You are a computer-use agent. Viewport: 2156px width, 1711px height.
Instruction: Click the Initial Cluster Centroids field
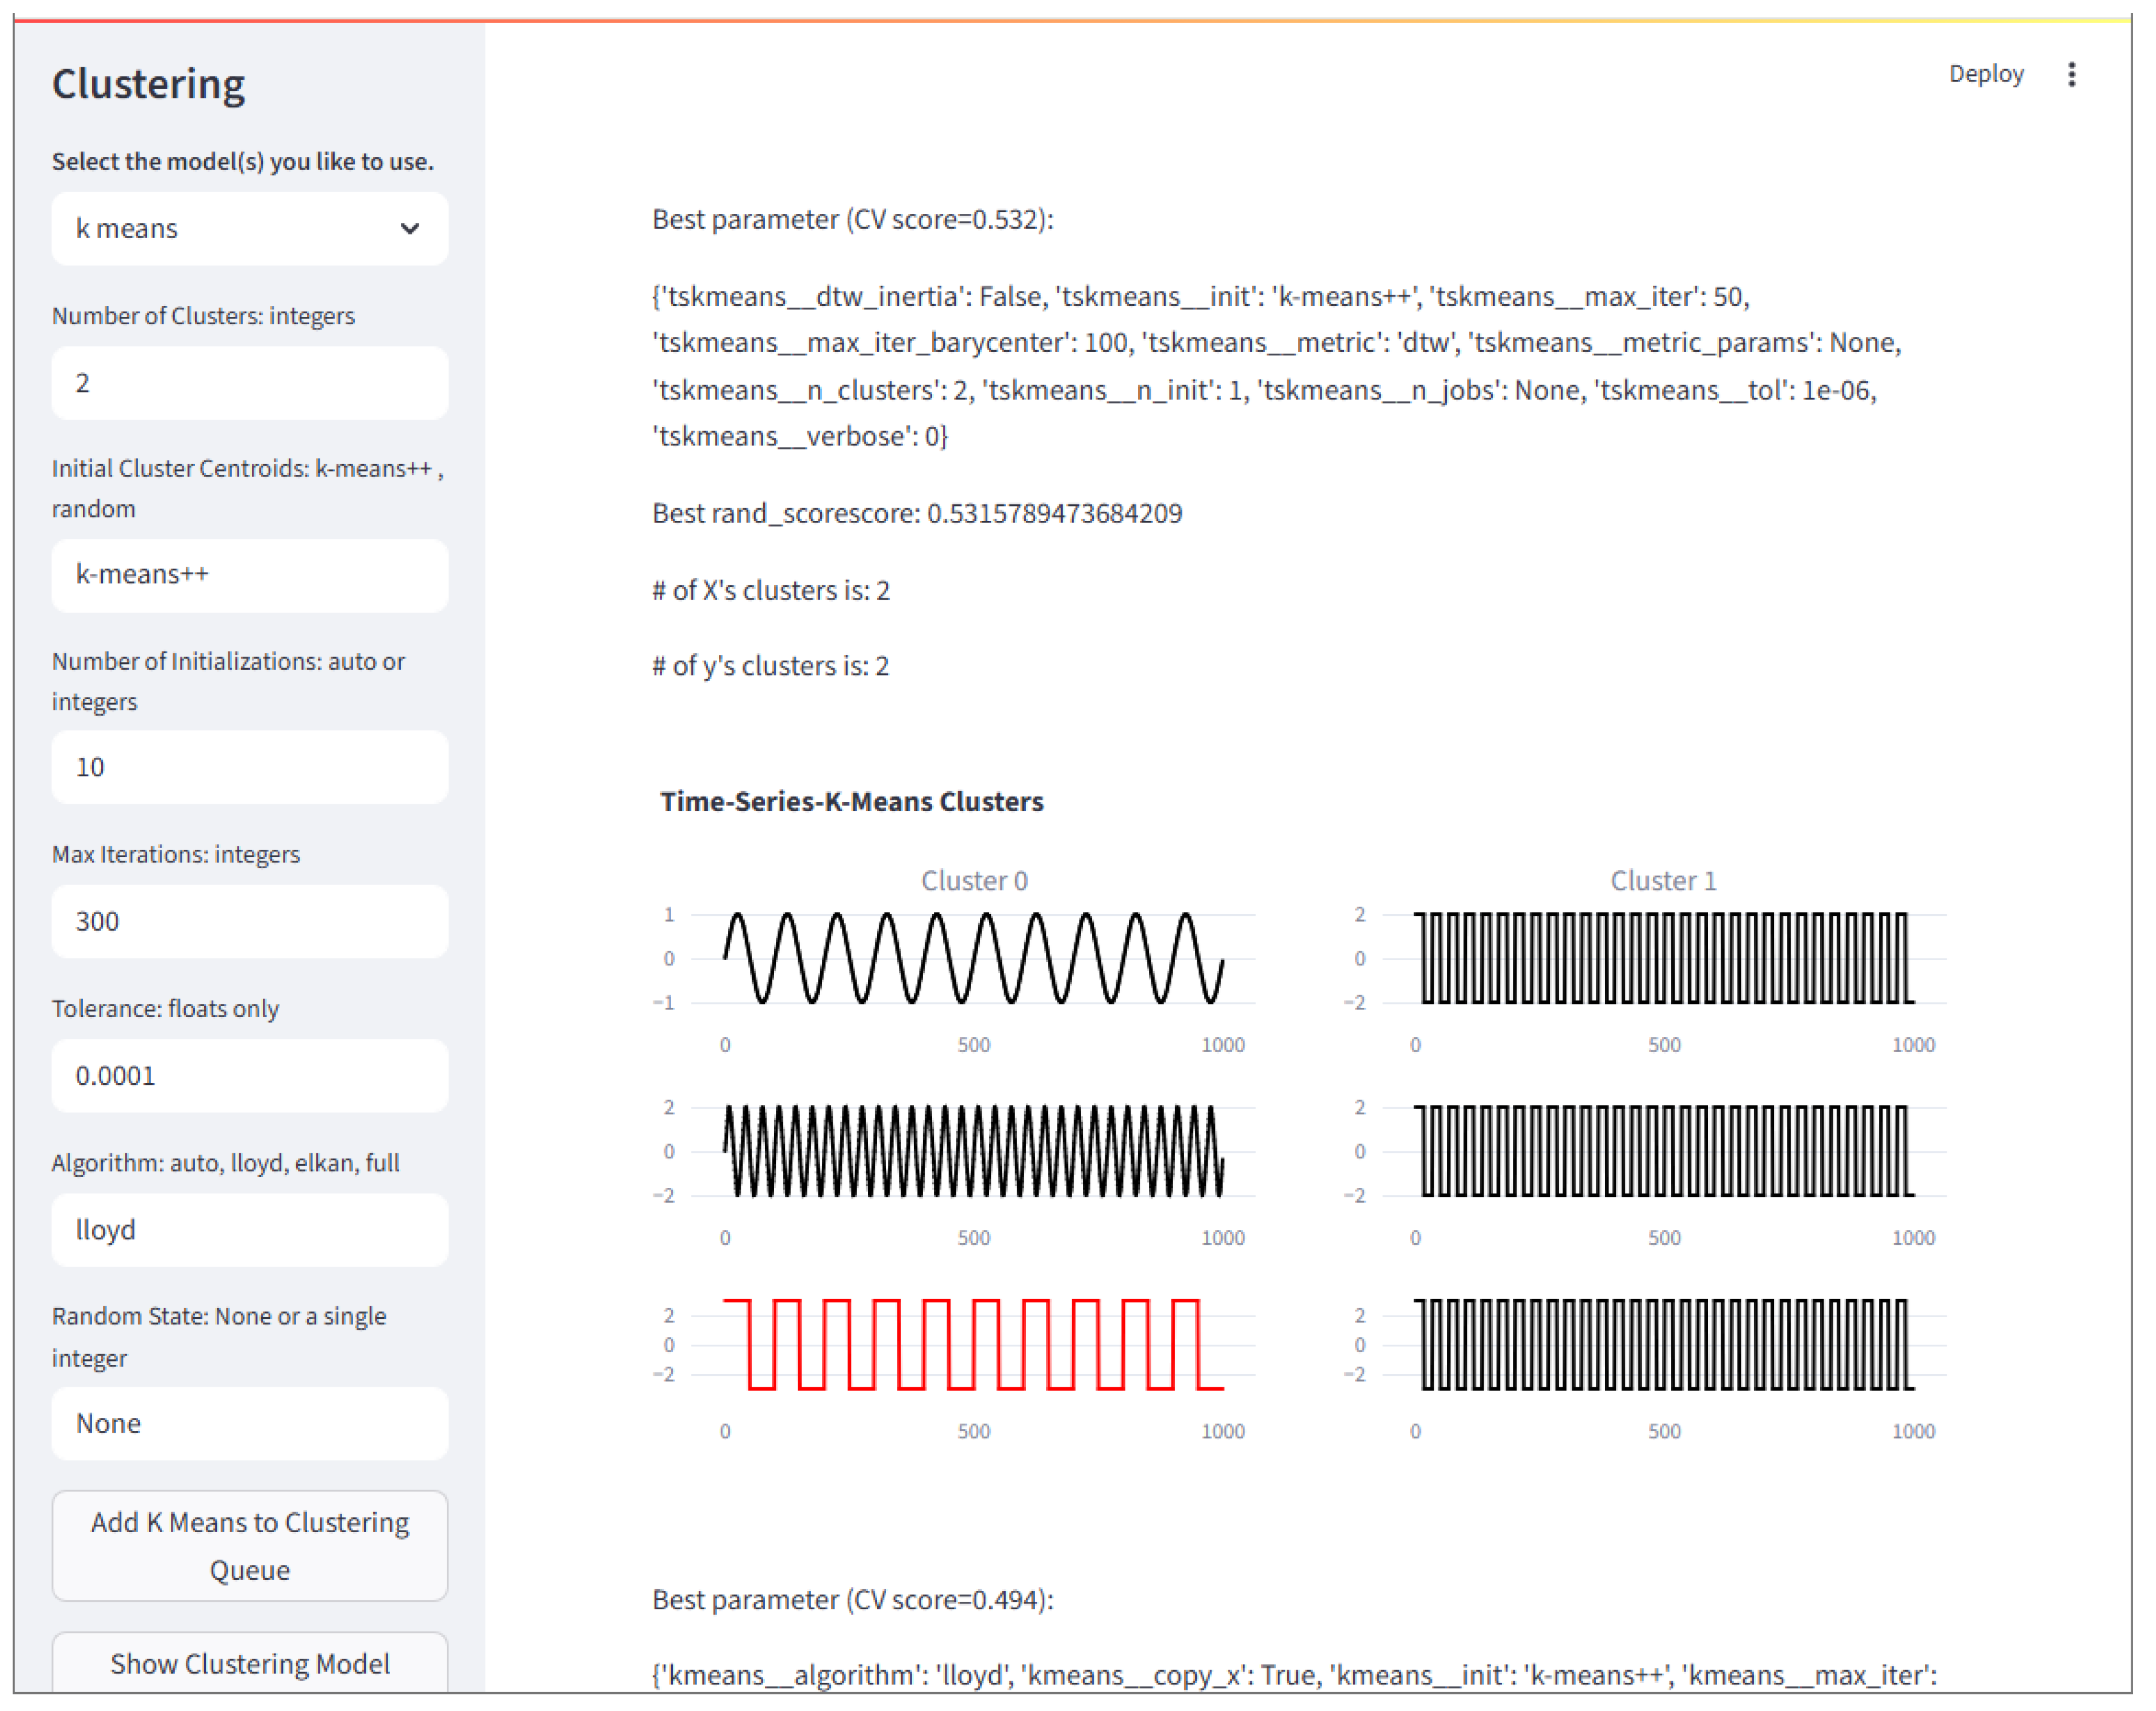[249, 575]
